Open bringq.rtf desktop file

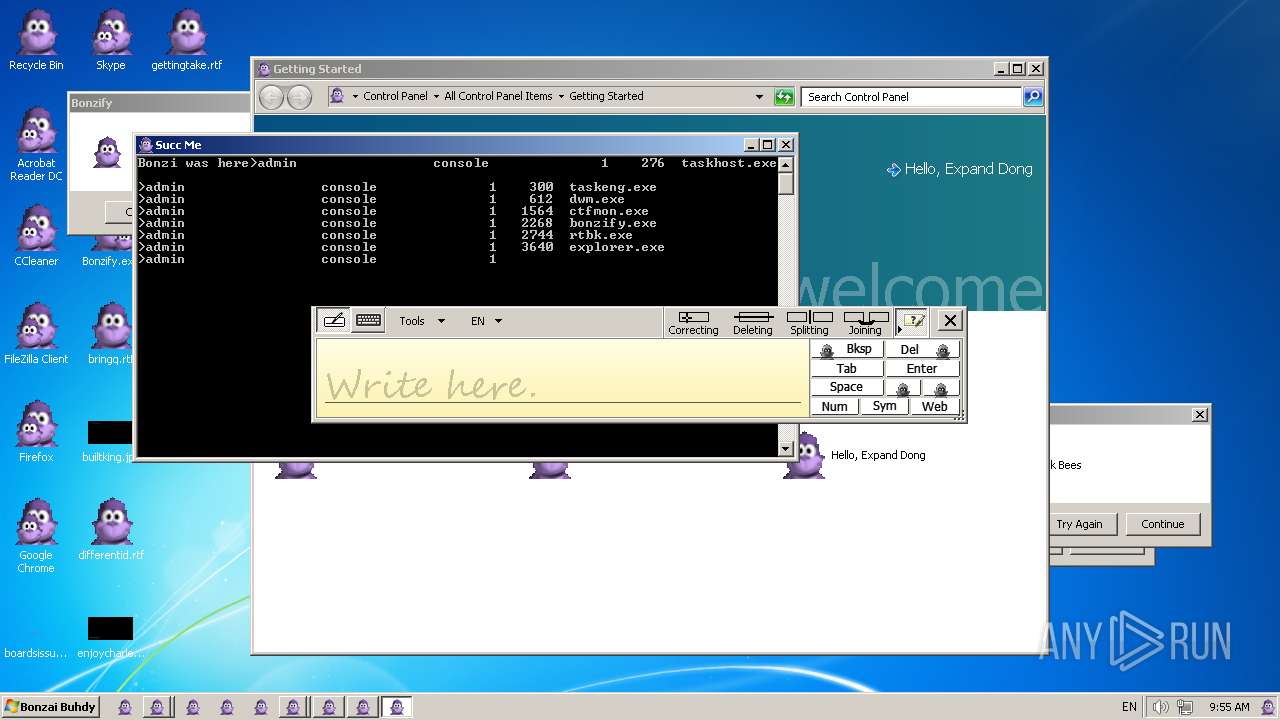coord(110,334)
